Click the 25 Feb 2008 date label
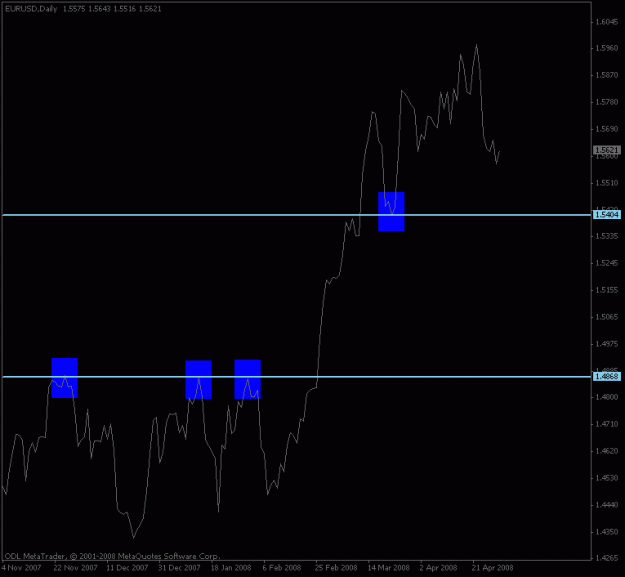 (x=336, y=567)
